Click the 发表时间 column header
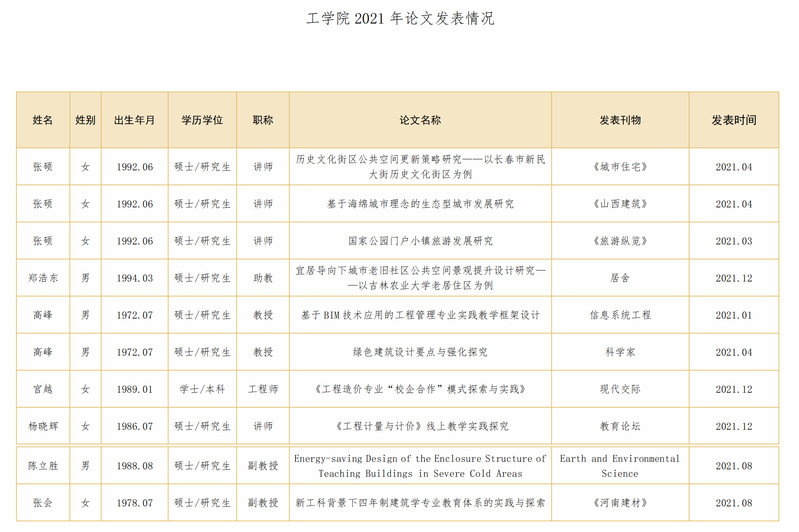 734,120
